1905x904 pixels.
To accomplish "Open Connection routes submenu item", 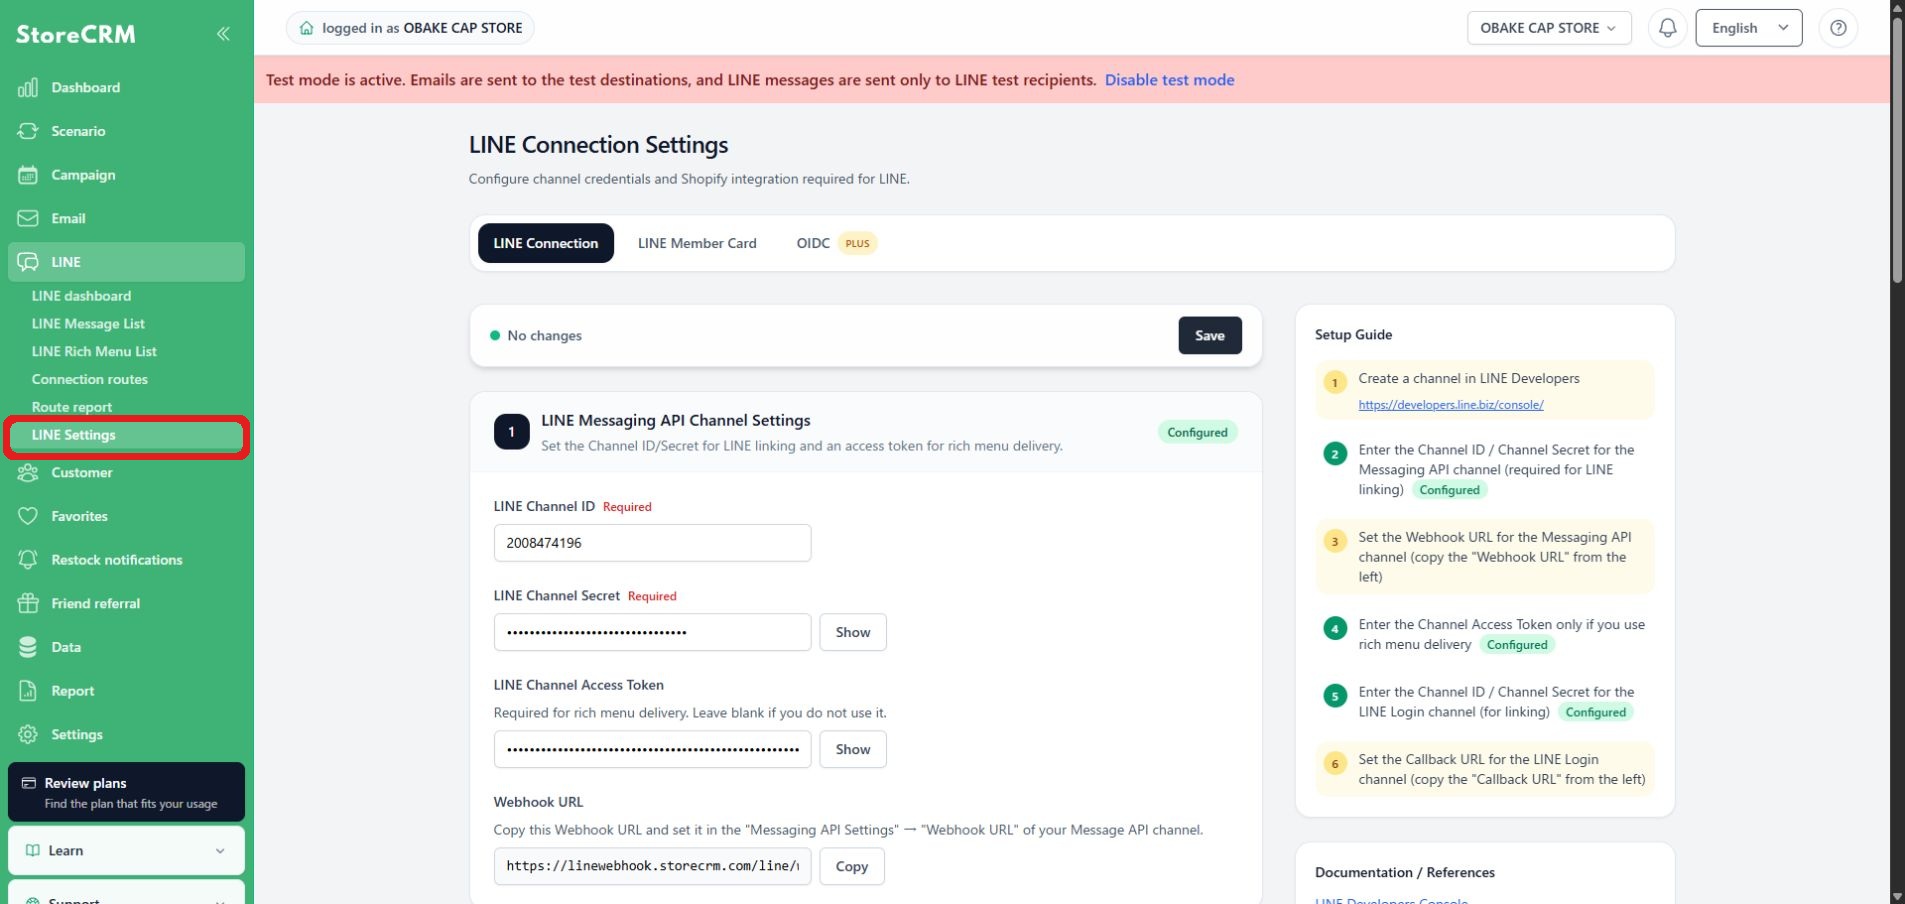I will point(89,380).
